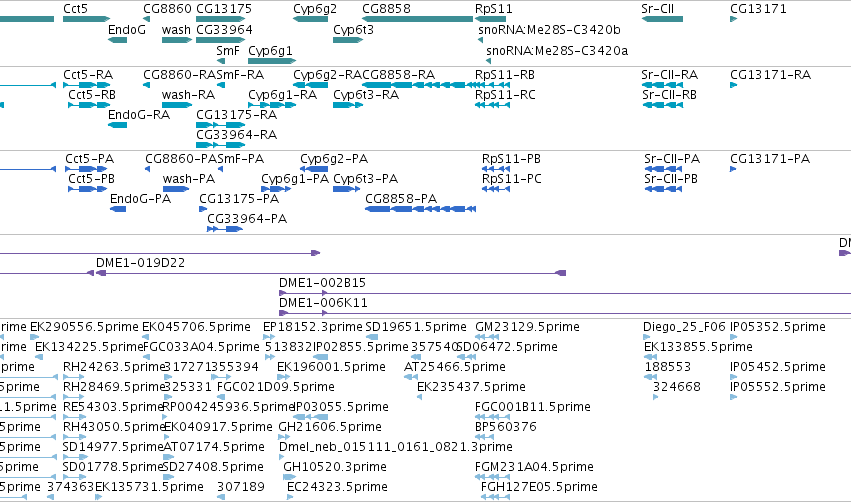
Task: Click EST GH10520.3prime
Action: [x=289, y=477]
